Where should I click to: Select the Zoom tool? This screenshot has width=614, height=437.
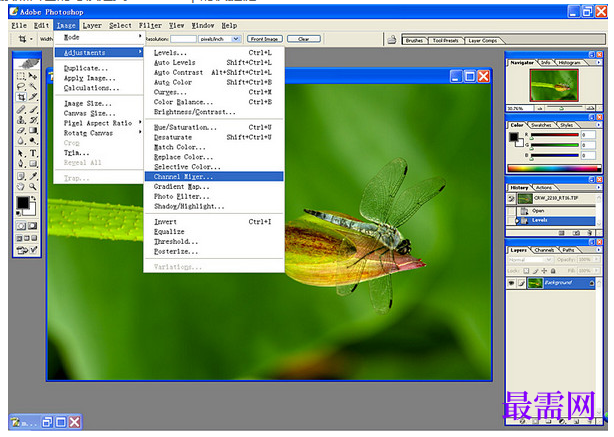[33, 187]
